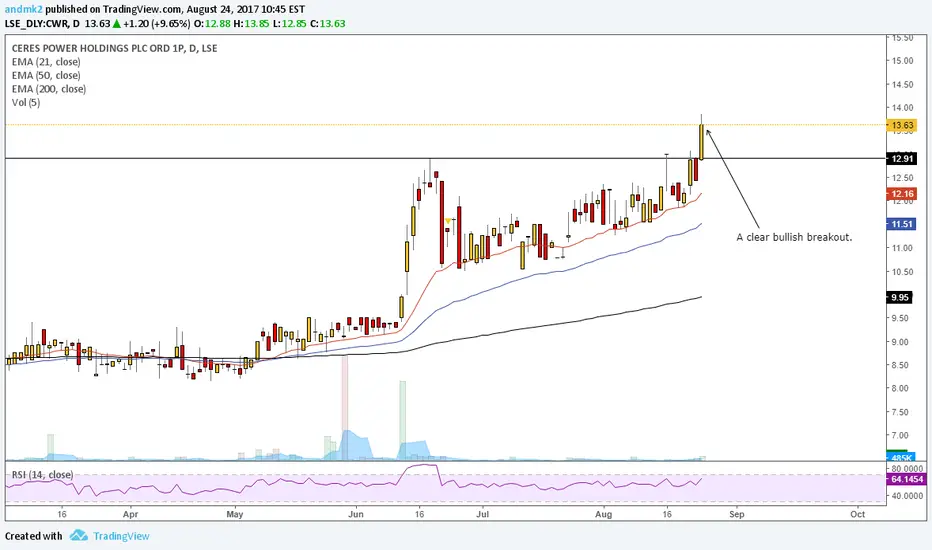Click the RSI (14, close) label
The width and height of the screenshot is (932, 550).
[42, 474]
